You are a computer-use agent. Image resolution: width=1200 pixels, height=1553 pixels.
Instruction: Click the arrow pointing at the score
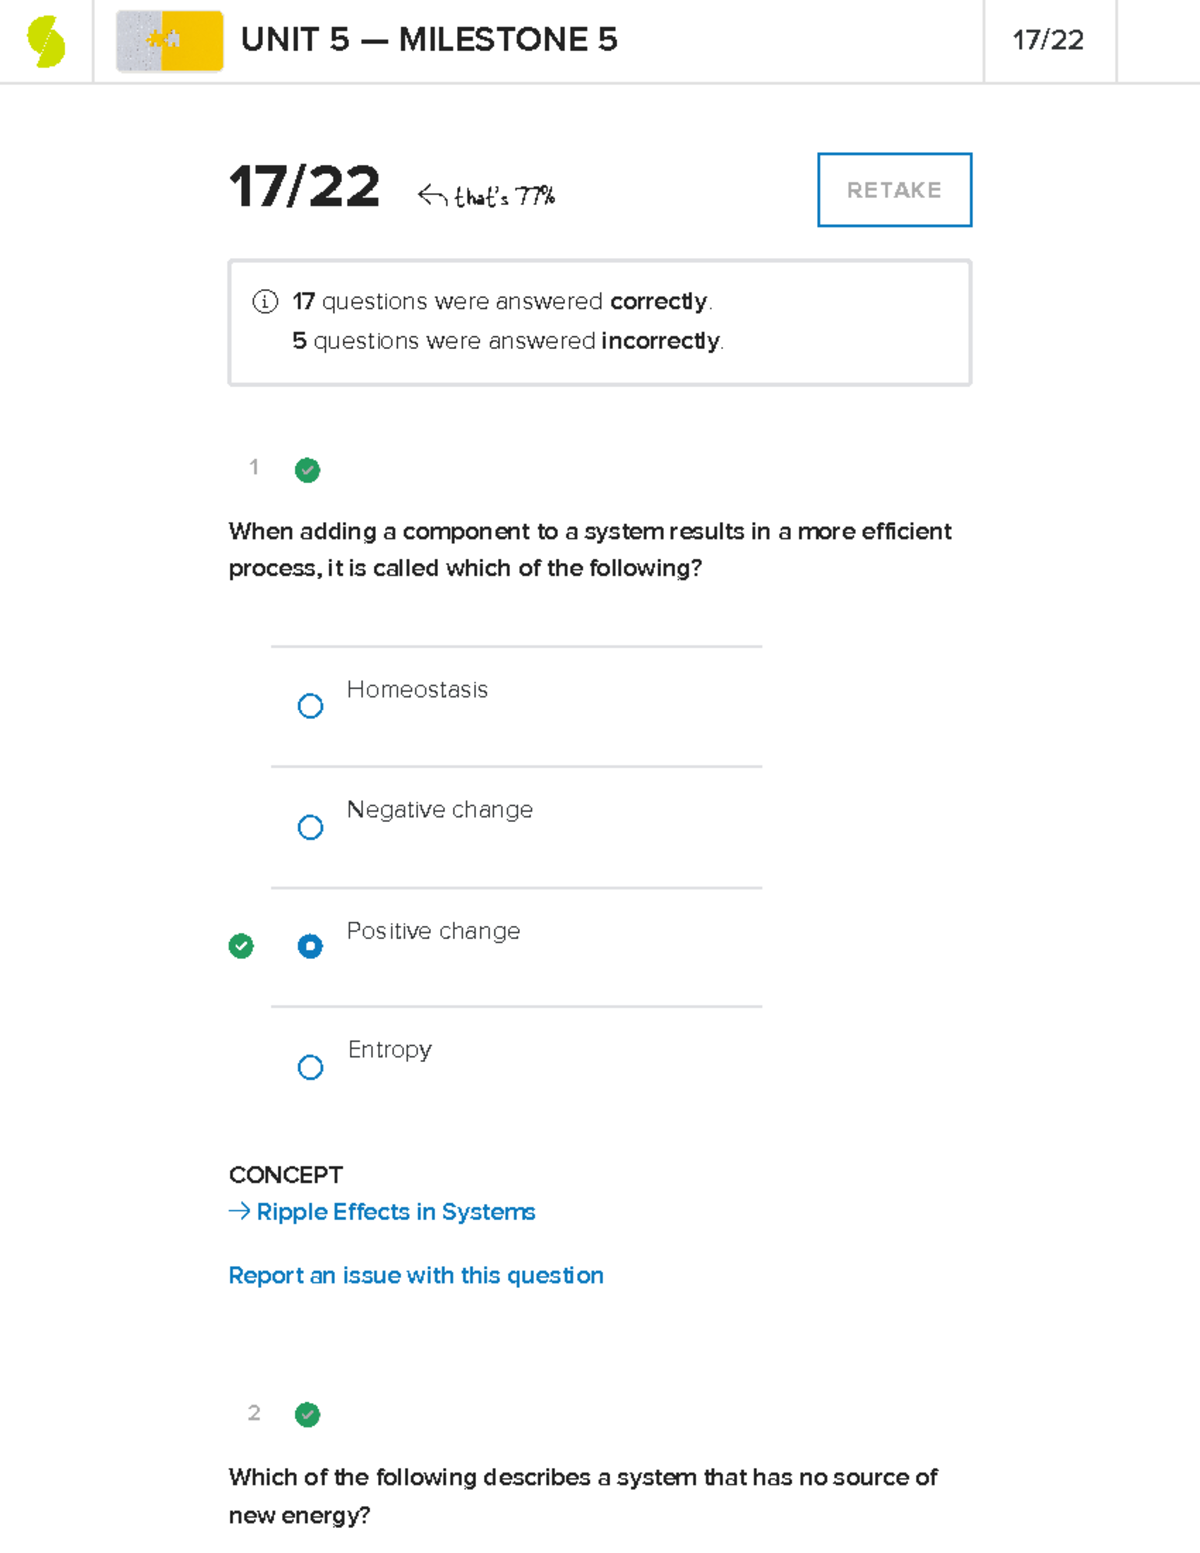point(432,195)
